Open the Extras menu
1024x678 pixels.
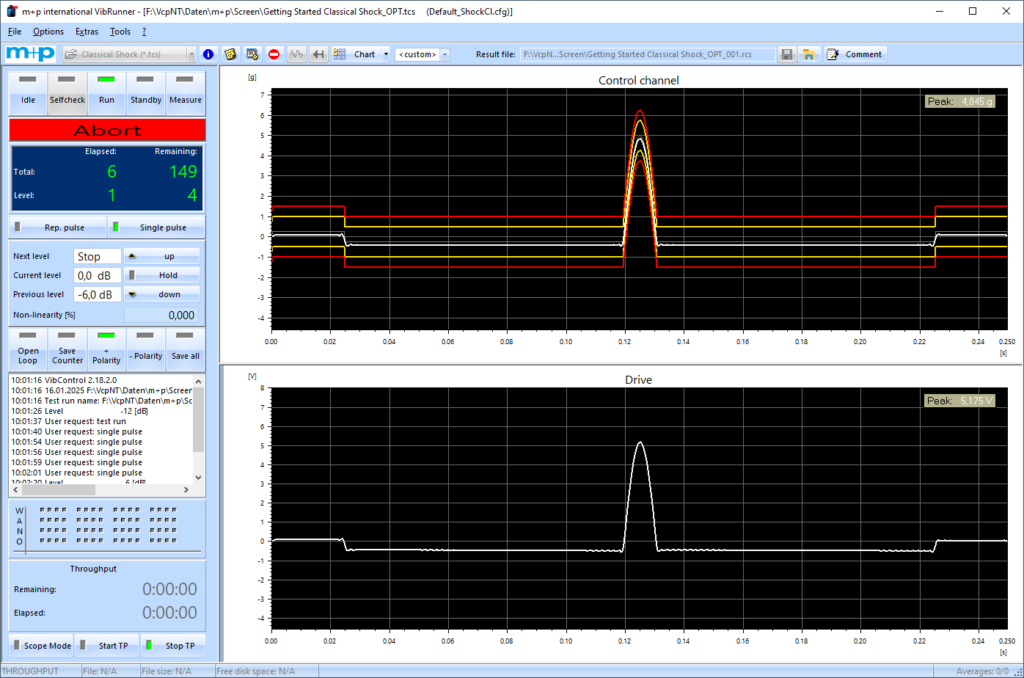tap(87, 32)
